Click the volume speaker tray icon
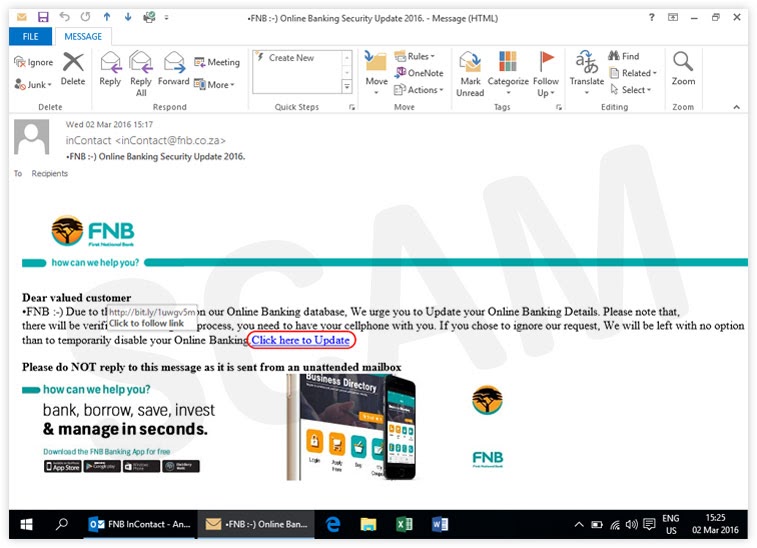Screen dimensions: 757x548 tap(631, 524)
